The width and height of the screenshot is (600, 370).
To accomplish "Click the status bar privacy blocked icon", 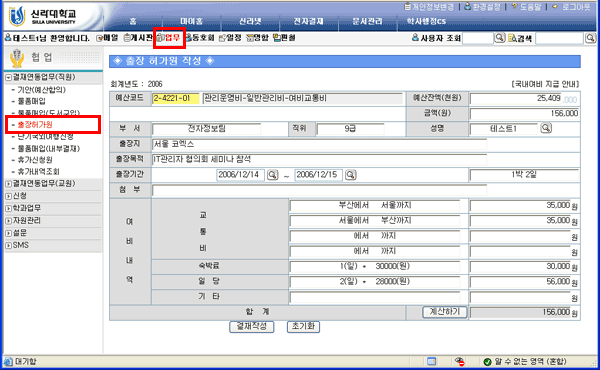I will pyautogui.click(x=459, y=362).
